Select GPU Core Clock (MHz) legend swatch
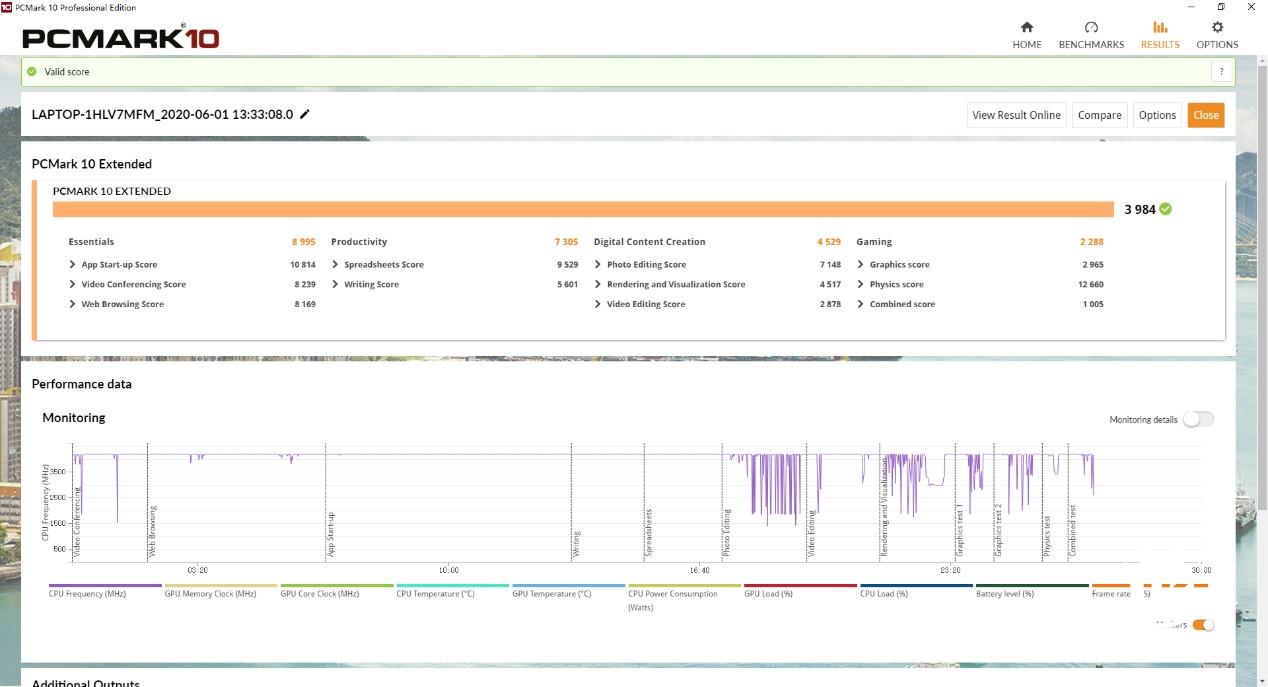 (337, 586)
